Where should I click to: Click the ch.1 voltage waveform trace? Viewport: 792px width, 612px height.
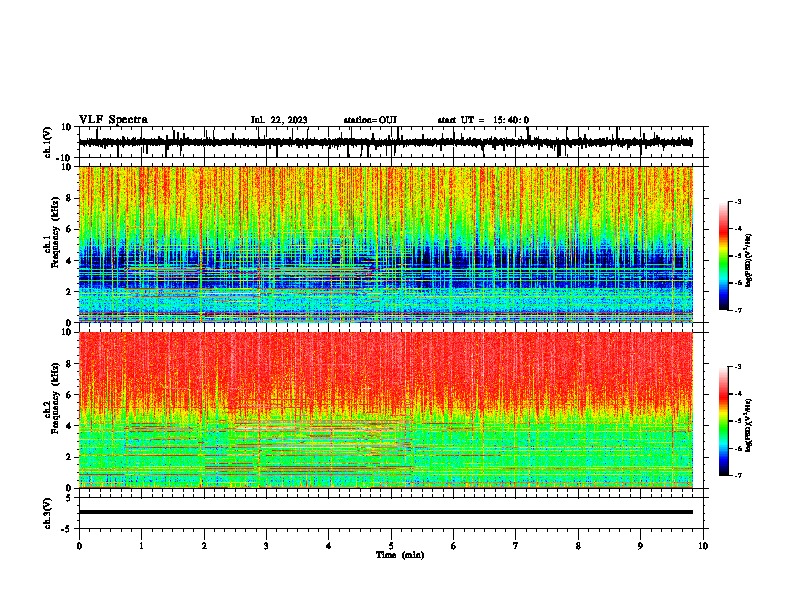[x=385, y=142]
